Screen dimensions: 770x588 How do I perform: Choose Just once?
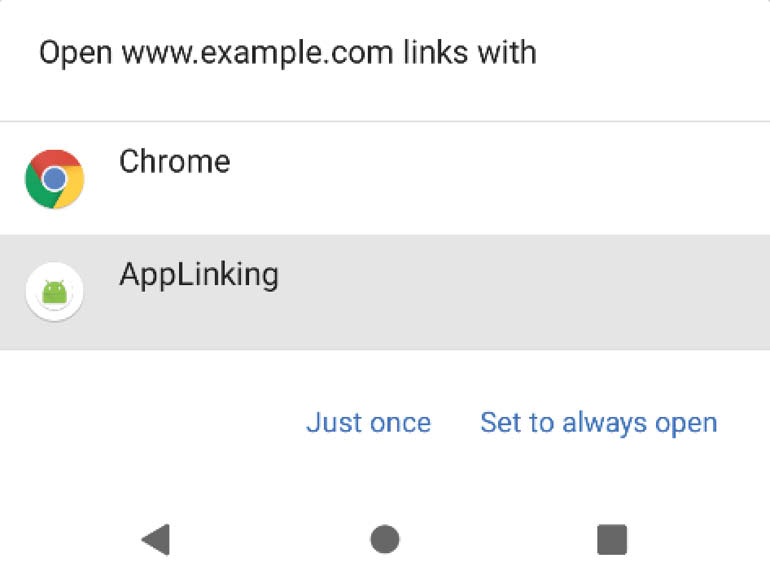tap(368, 422)
